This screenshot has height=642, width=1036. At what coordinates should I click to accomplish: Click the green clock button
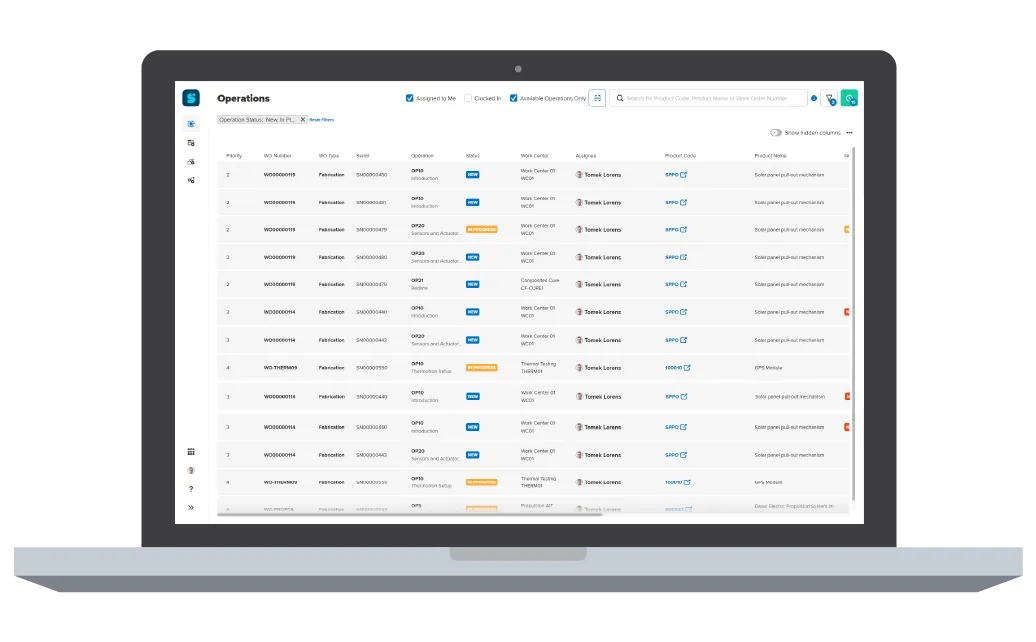[x=849, y=98]
